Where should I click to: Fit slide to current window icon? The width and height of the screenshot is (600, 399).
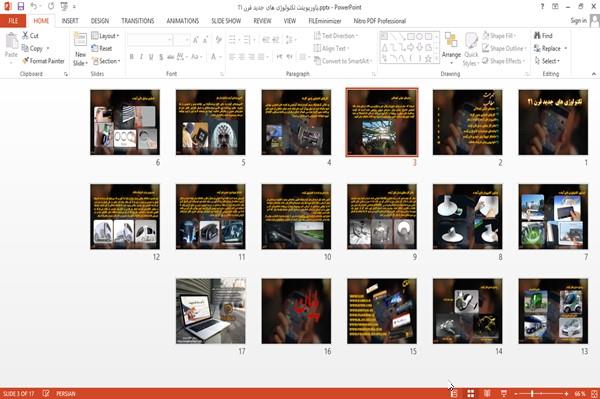(594, 393)
